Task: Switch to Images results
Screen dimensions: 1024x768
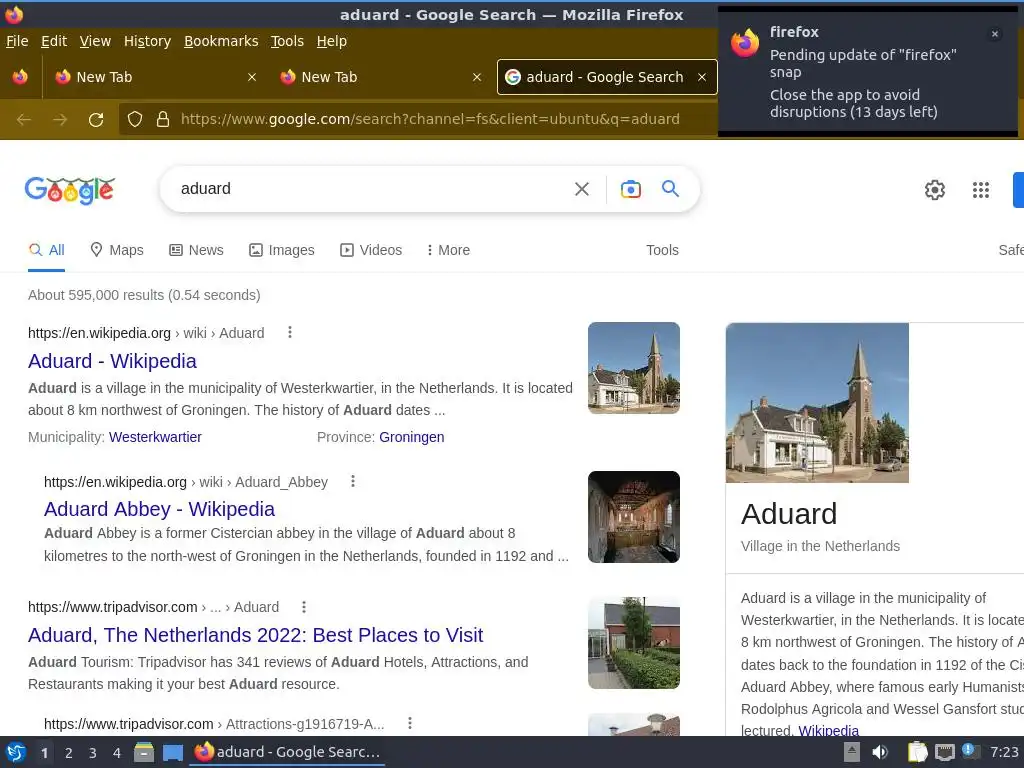Action: [x=281, y=250]
